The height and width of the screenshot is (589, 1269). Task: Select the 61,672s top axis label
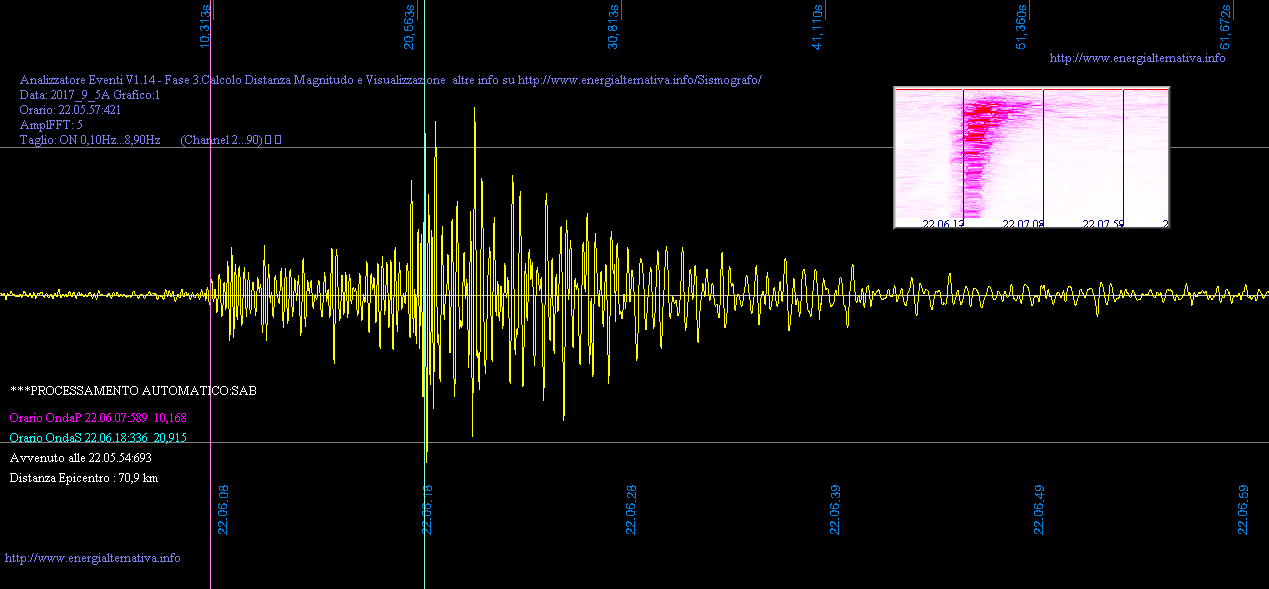pos(1225,26)
